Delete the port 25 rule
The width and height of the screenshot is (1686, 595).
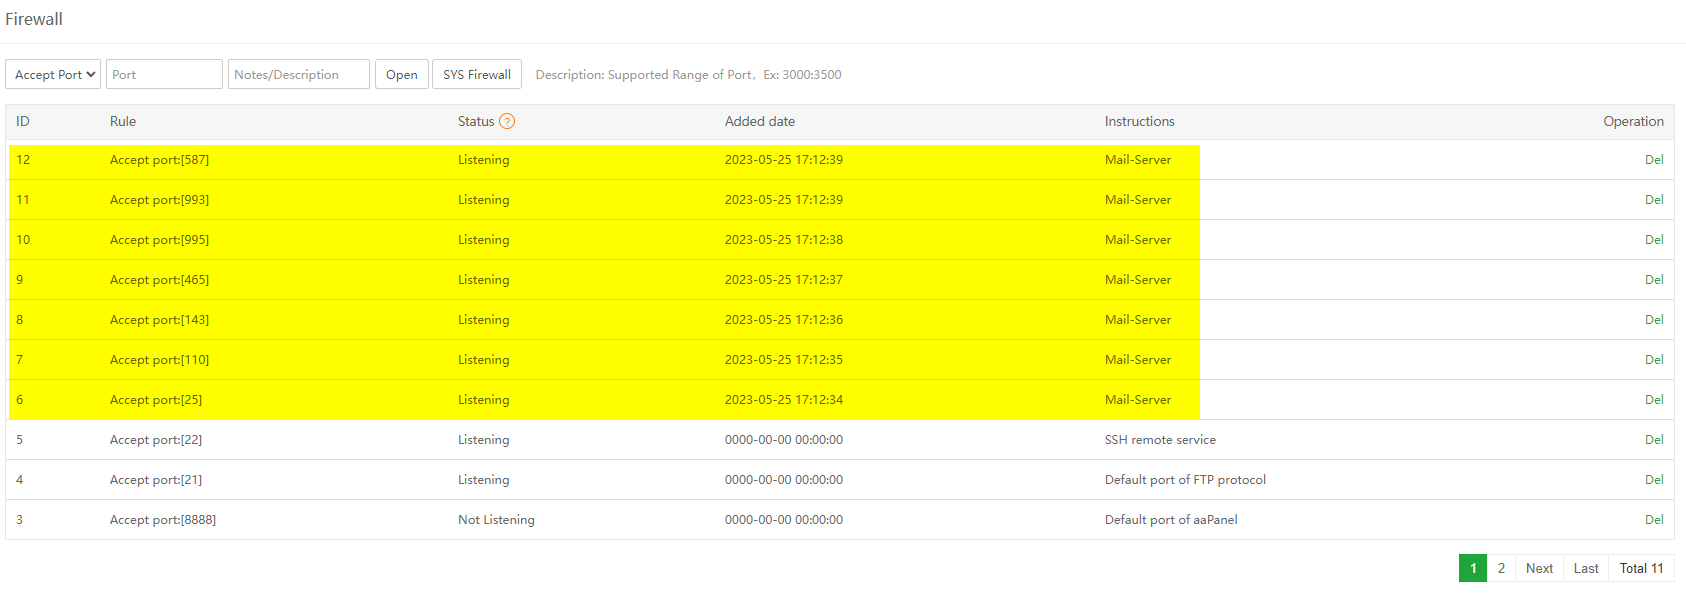(x=1654, y=400)
